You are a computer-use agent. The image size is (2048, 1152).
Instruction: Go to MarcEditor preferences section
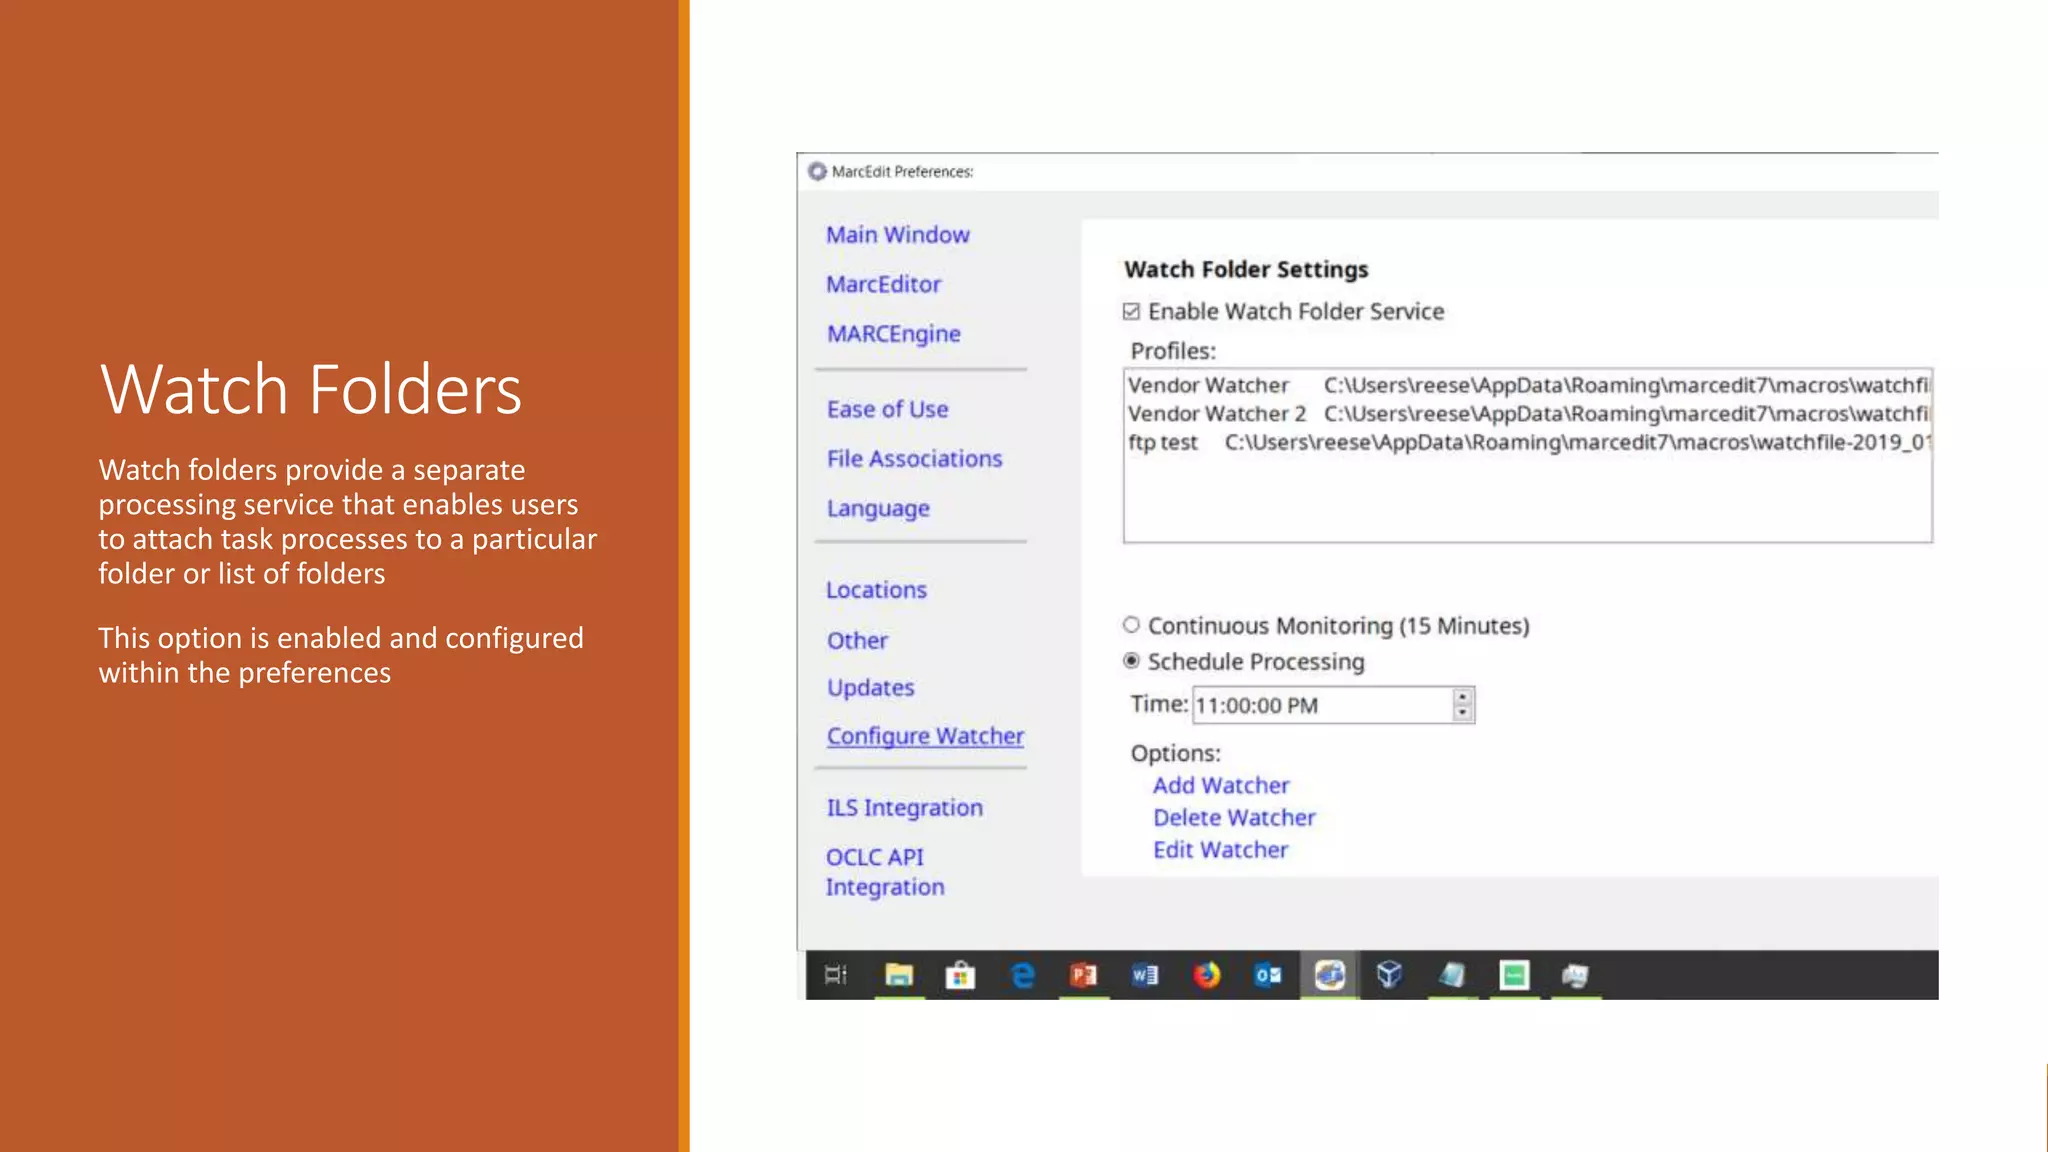point(884,285)
